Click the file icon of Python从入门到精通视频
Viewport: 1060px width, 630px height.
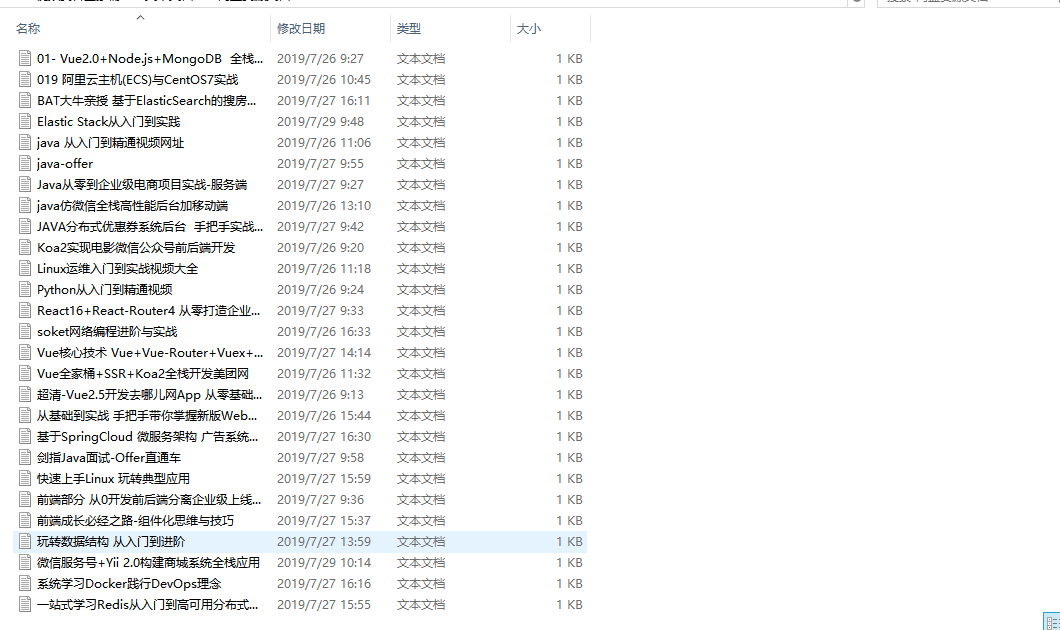[25, 289]
